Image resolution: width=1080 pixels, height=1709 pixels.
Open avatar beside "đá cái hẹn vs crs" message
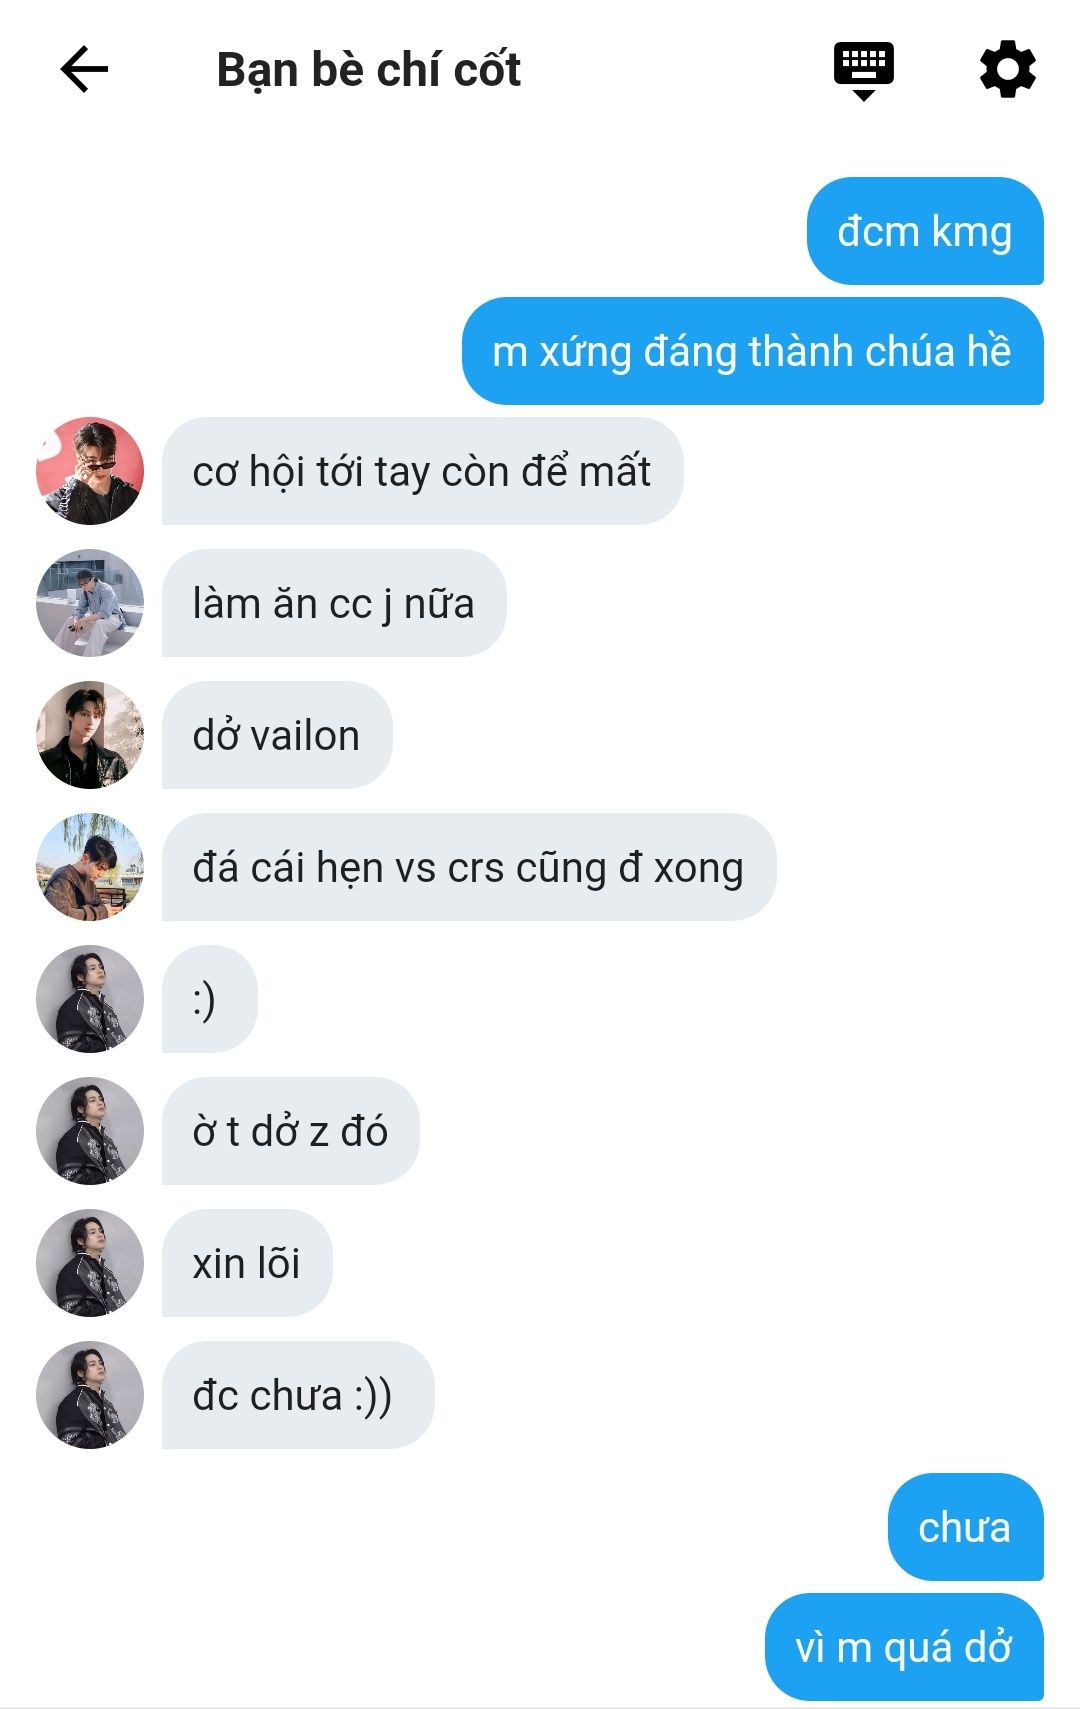coord(90,867)
